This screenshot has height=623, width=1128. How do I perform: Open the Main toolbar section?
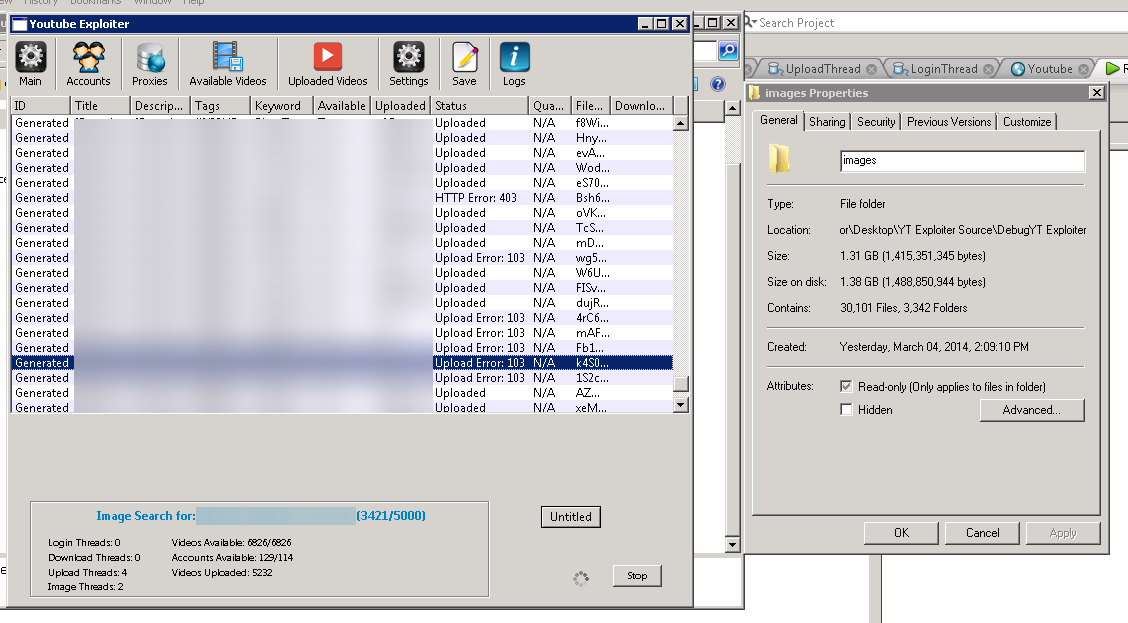[30, 63]
